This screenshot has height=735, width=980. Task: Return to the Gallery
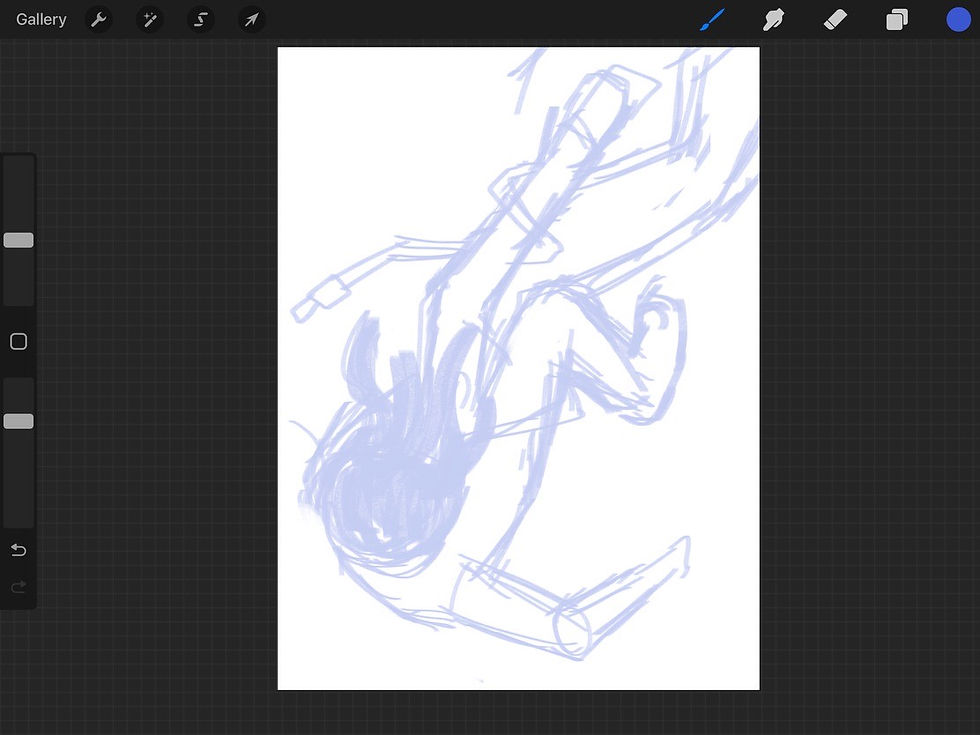click(x=41, y=19)
